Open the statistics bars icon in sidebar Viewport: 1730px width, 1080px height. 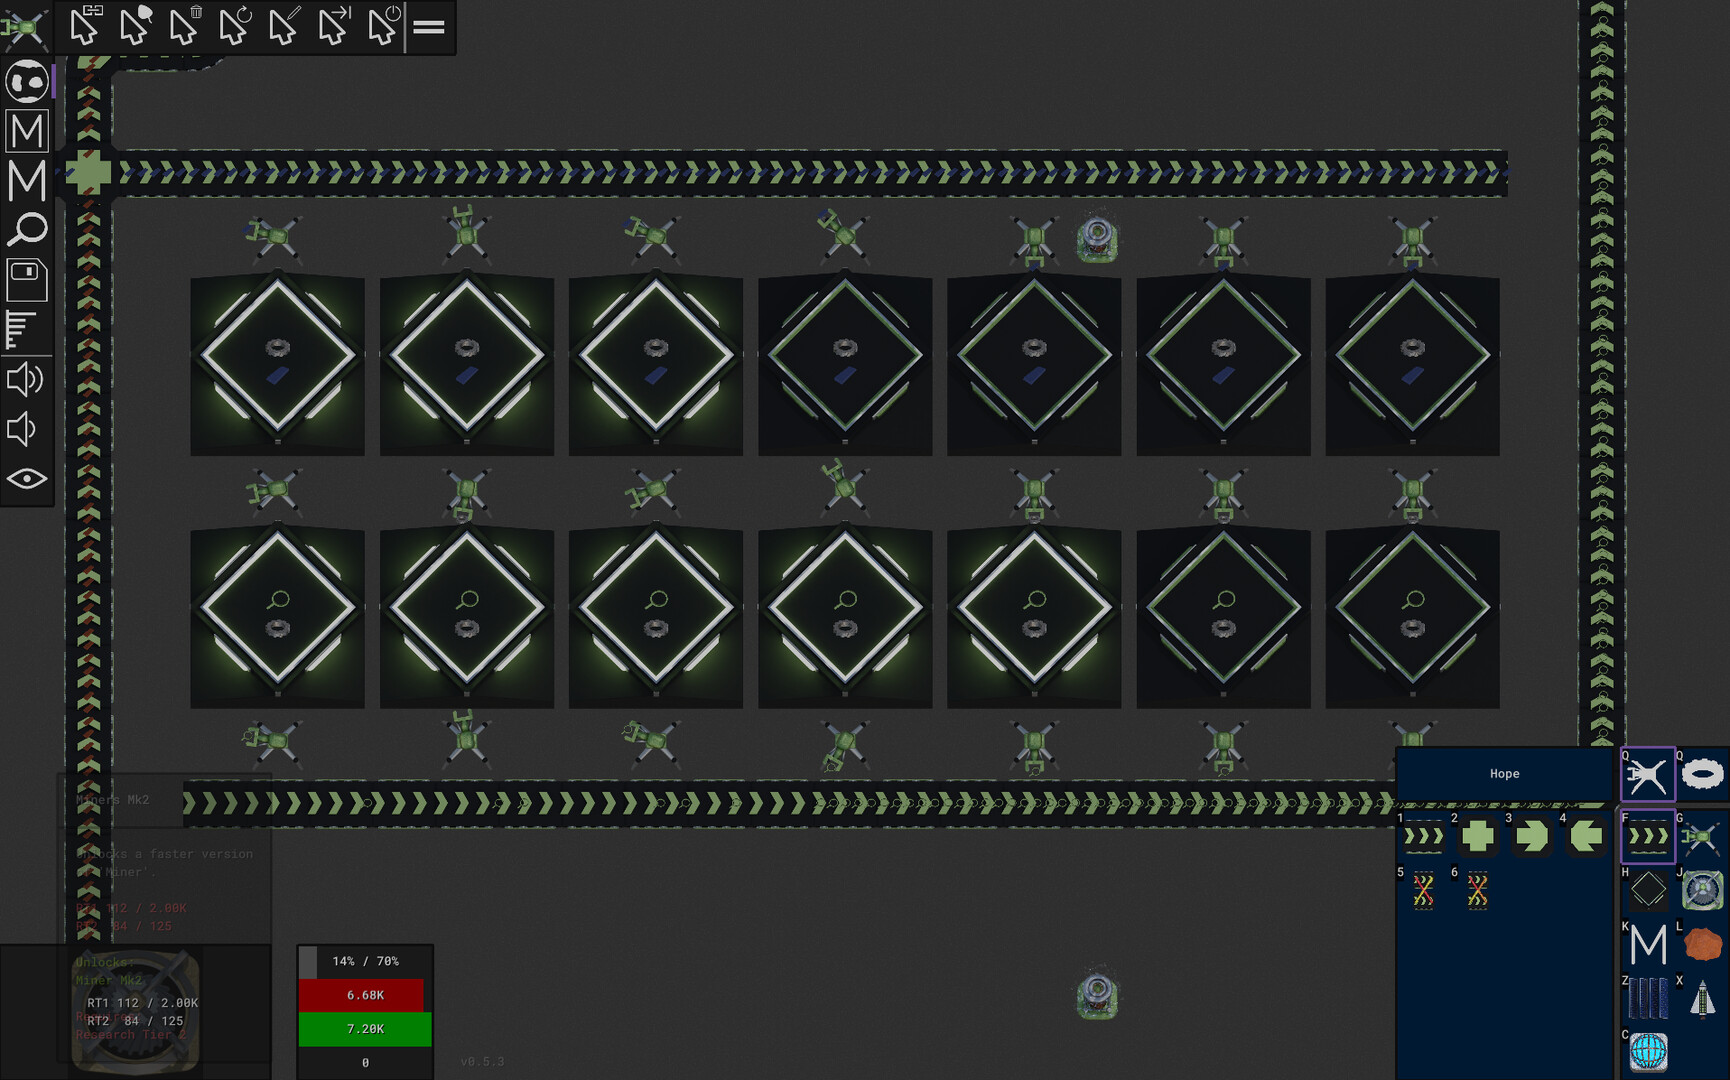pos(22,330)
